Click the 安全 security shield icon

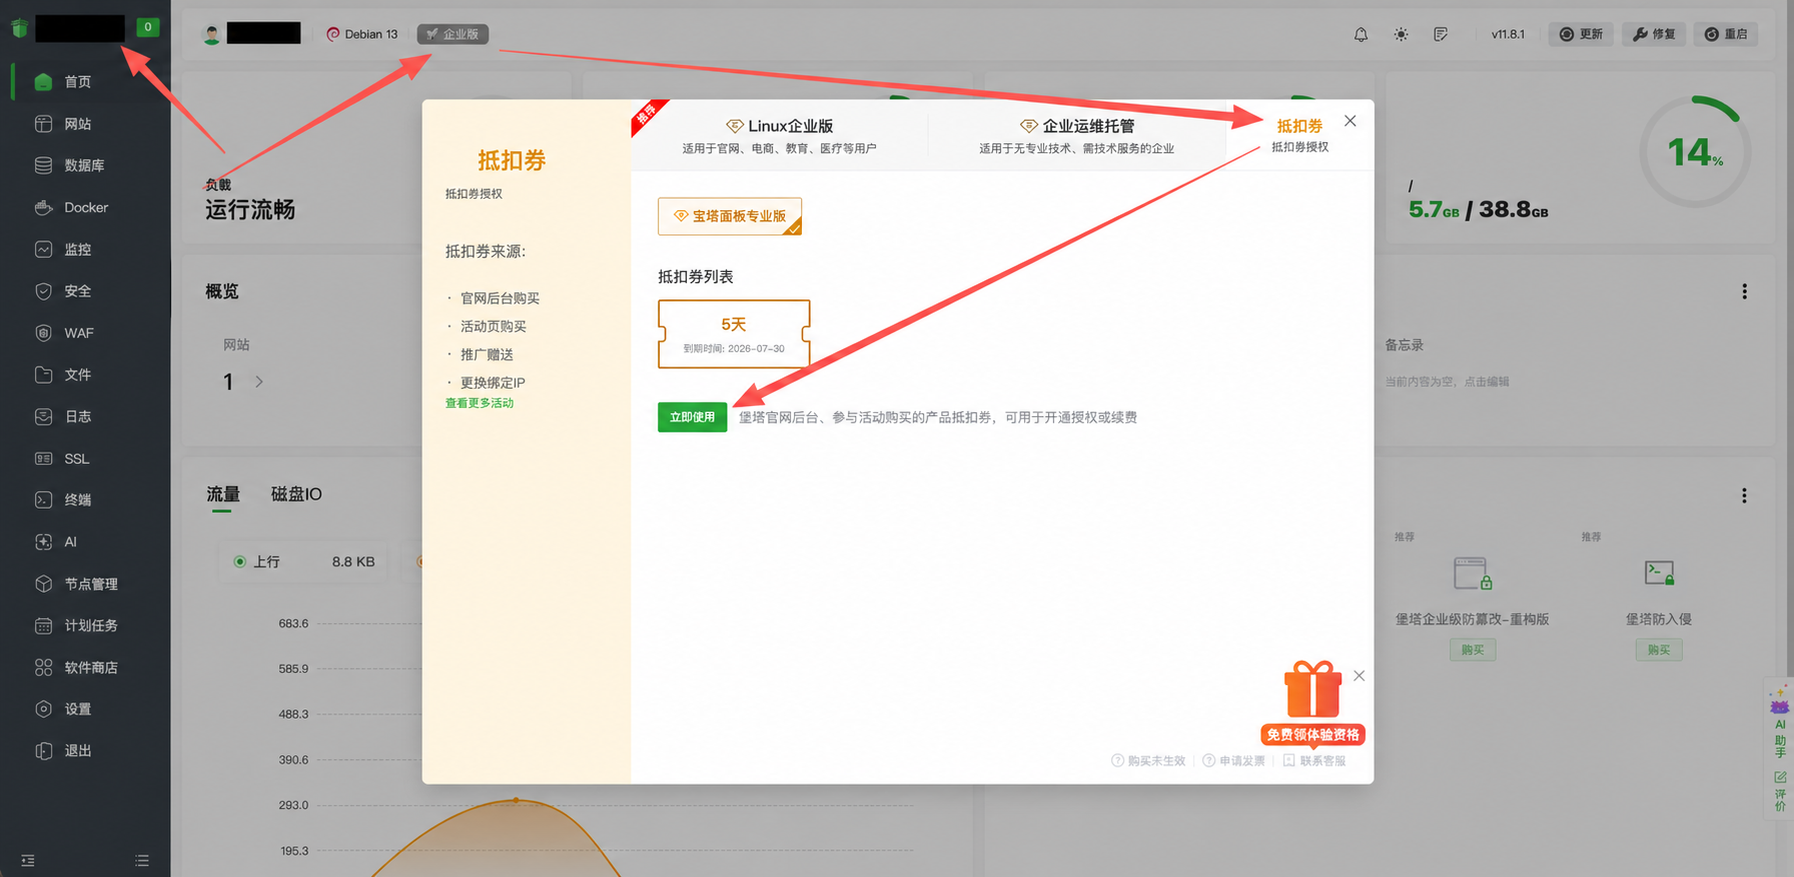tap(43, 291)
